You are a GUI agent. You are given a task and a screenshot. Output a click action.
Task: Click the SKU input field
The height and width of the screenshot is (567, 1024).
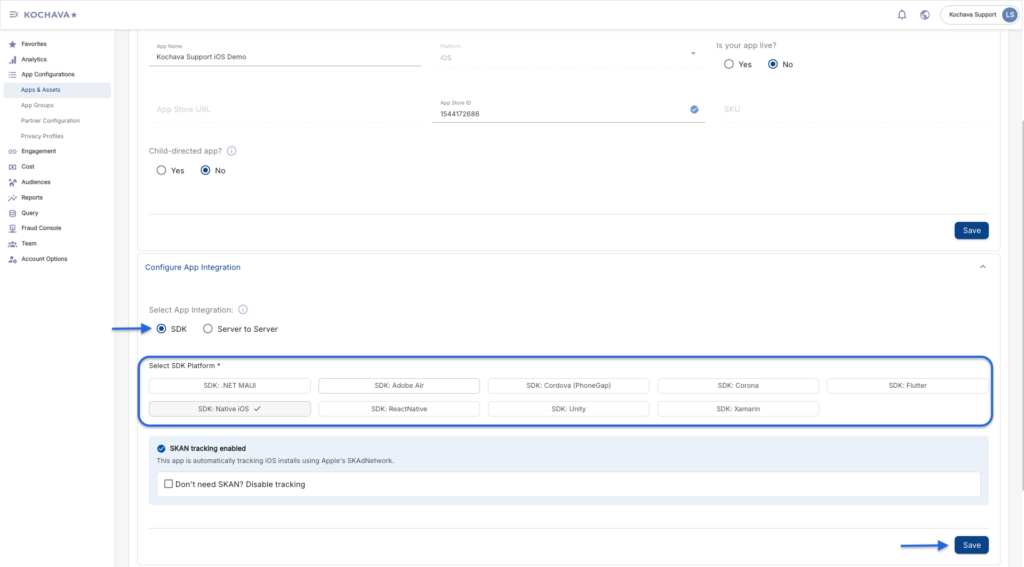(x=852, y=110)
